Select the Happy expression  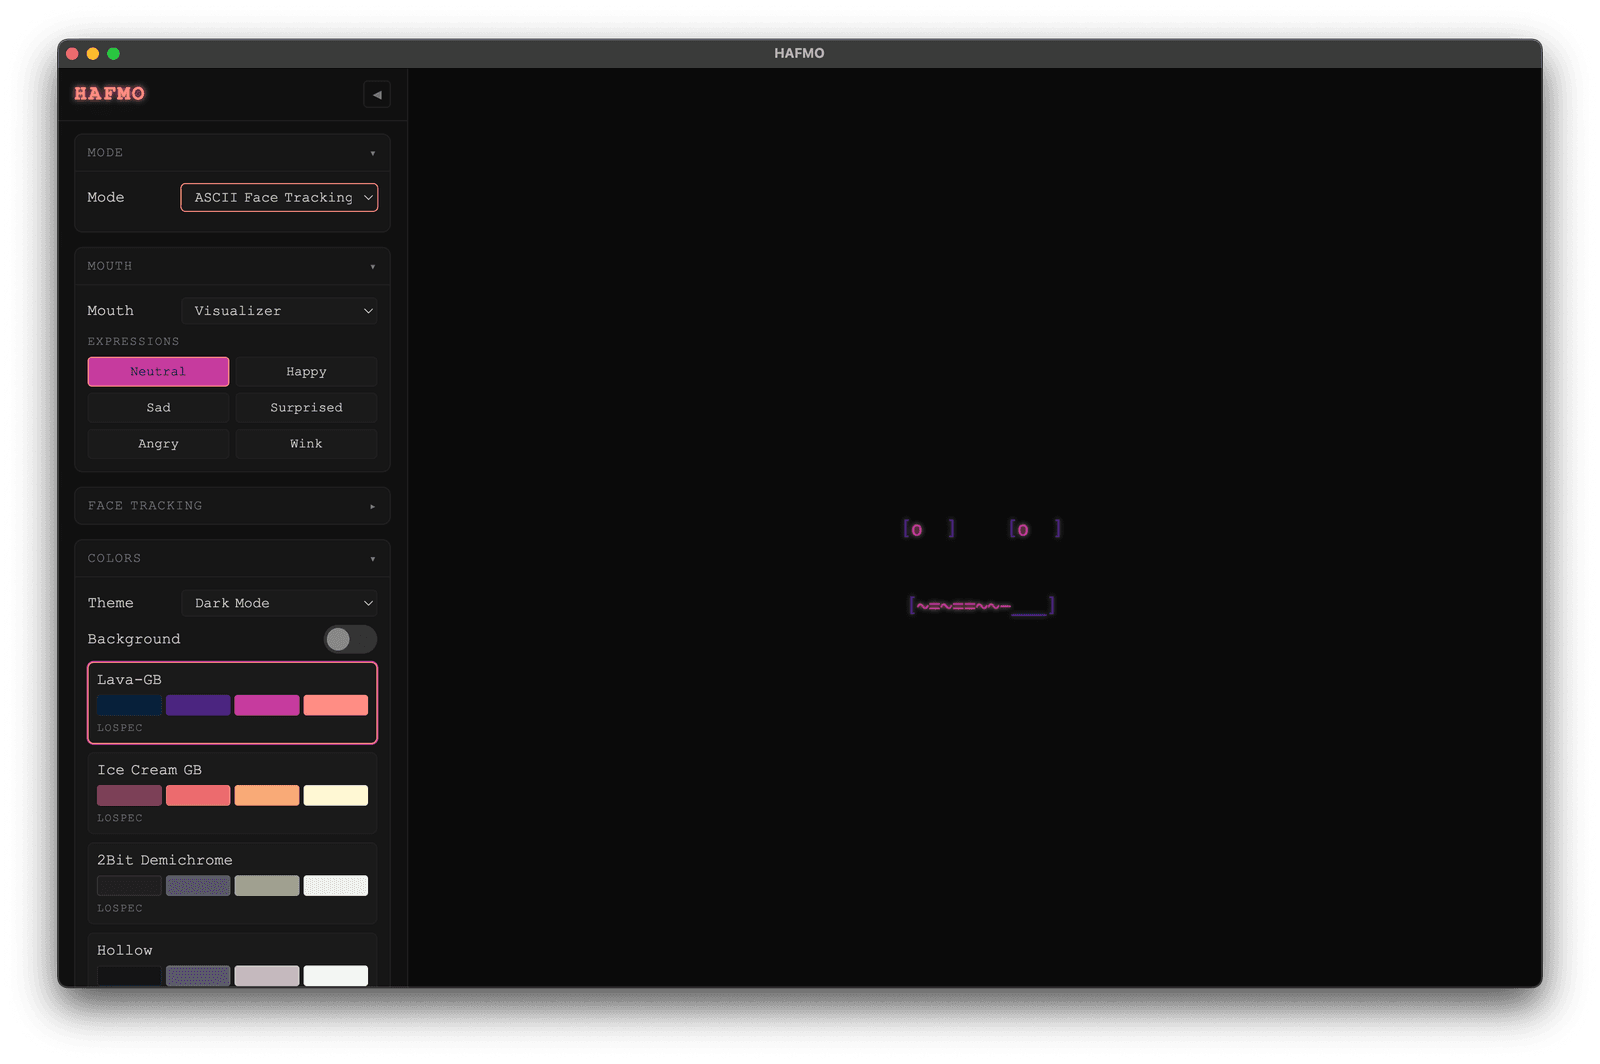(x=306, y=372)
